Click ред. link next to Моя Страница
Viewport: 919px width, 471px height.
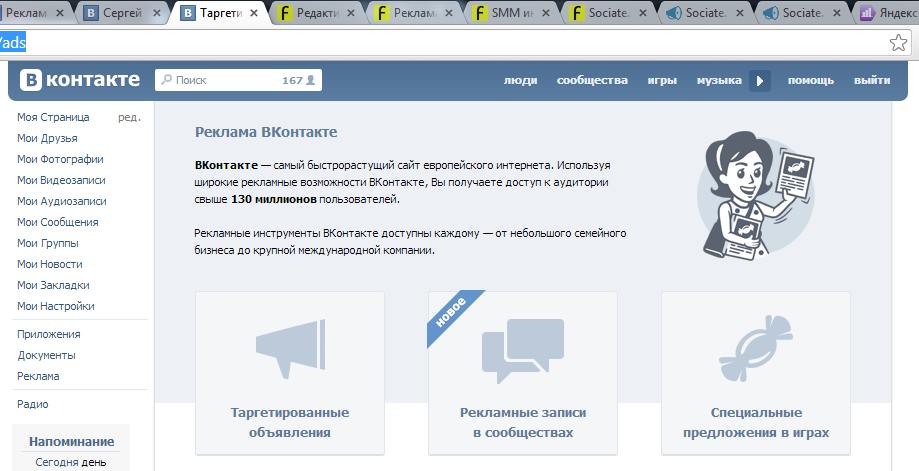tap(130, 117)
